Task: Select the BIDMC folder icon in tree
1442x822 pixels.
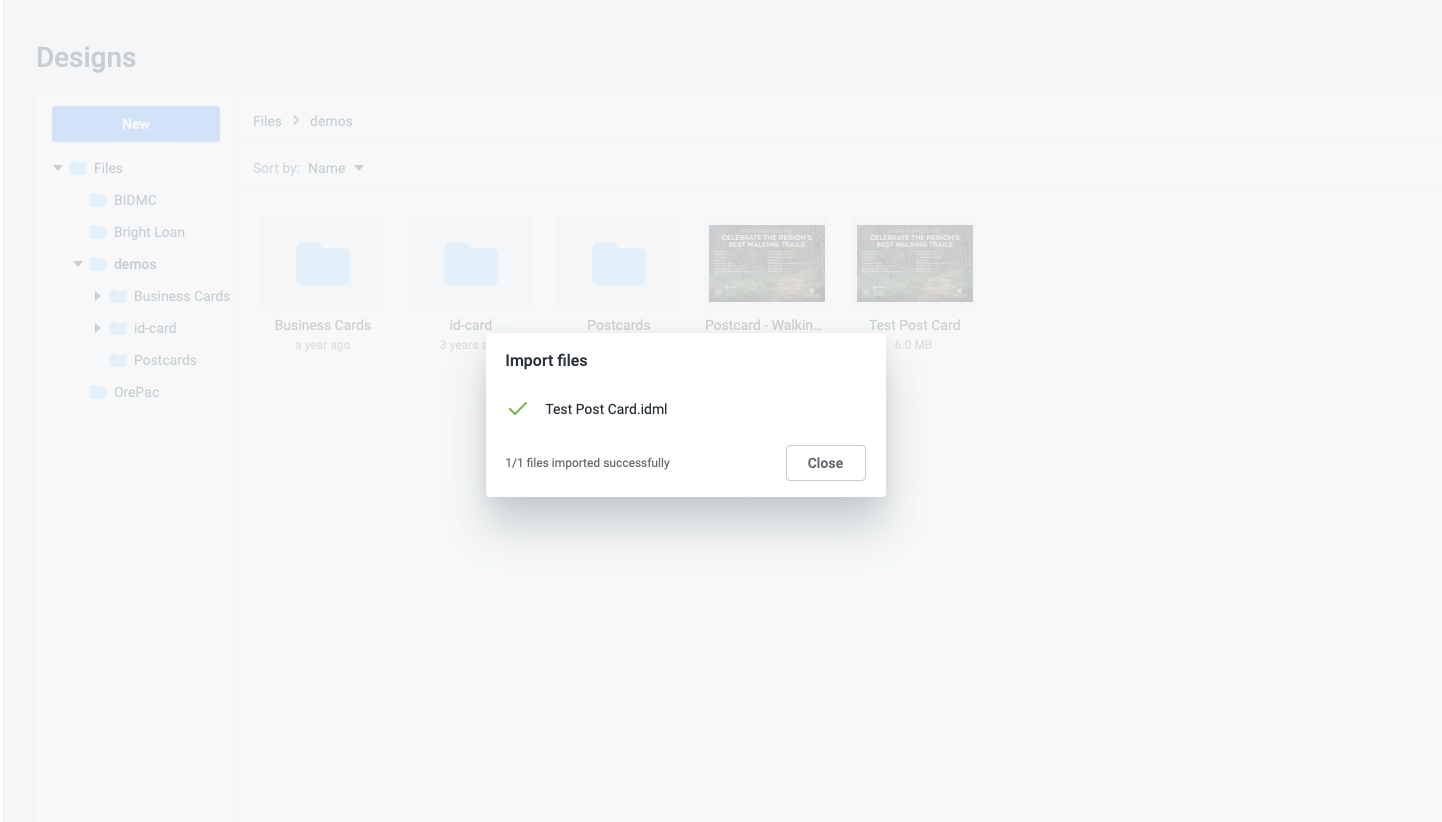Action: 98,200
